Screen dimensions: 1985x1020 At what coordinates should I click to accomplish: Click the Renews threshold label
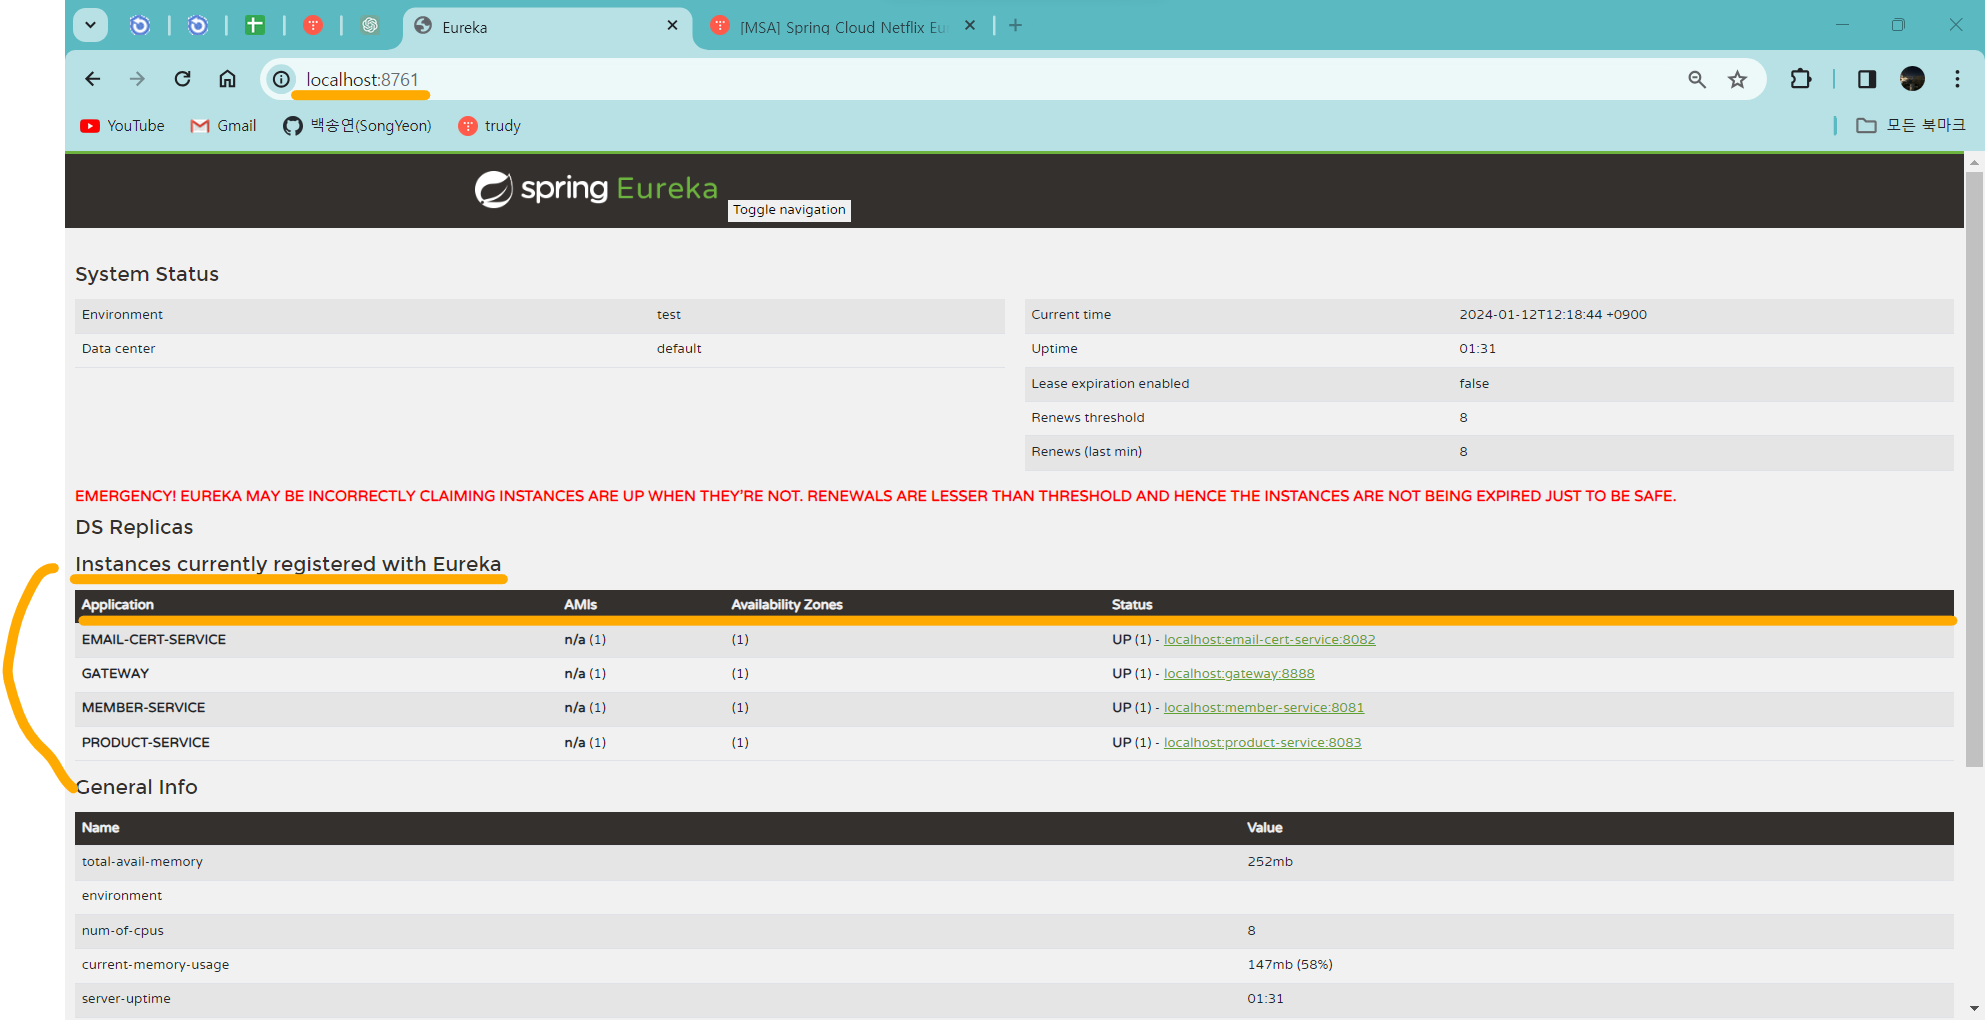1088,418
